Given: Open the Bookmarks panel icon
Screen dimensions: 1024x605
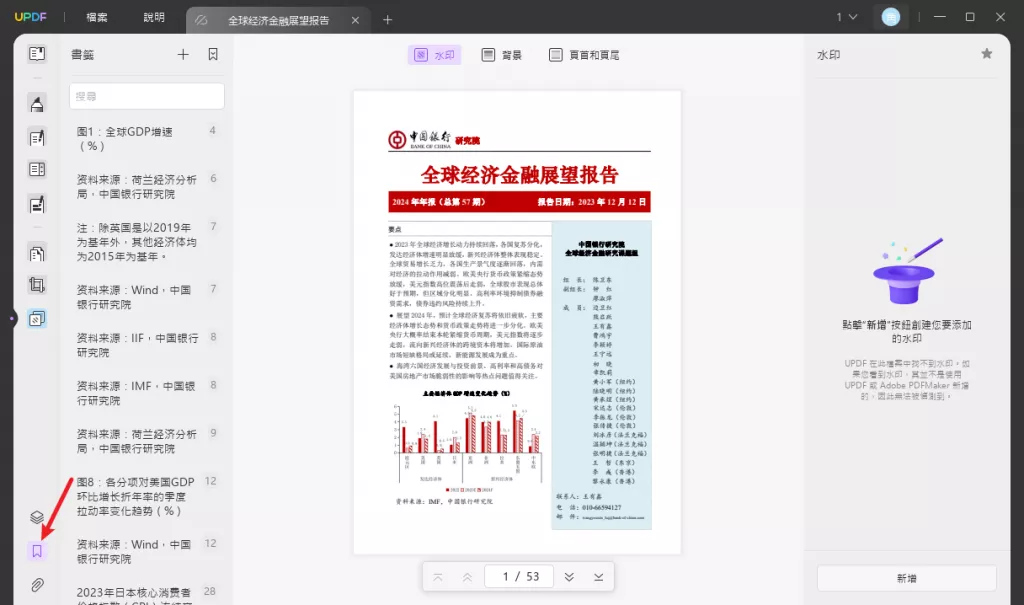Looking at the screenshot, I should point(37,551).
